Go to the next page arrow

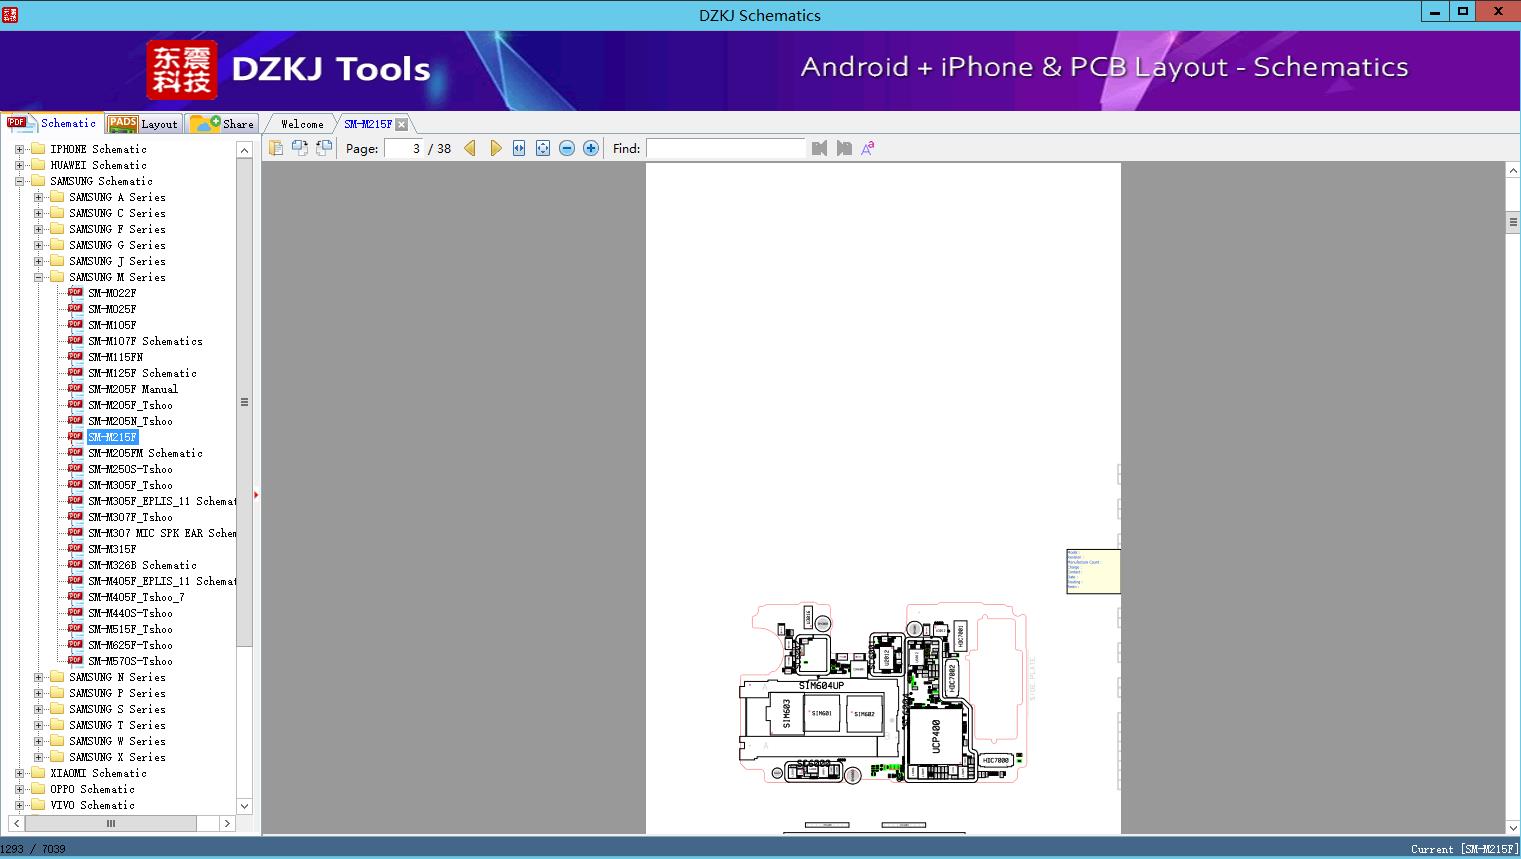pos(495,148)
